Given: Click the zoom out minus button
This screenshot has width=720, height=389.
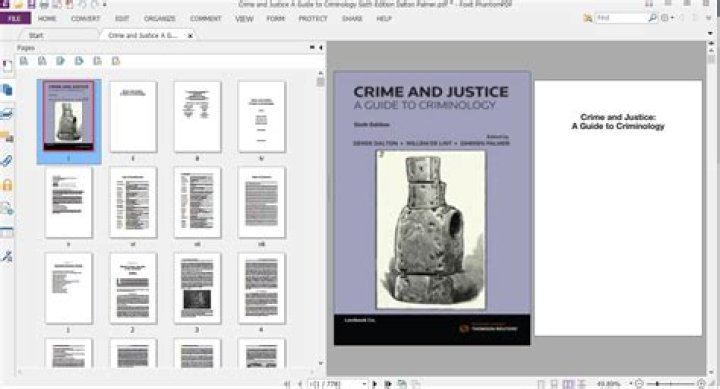Looking at the screenshot, I should click(x=639, y=383).
